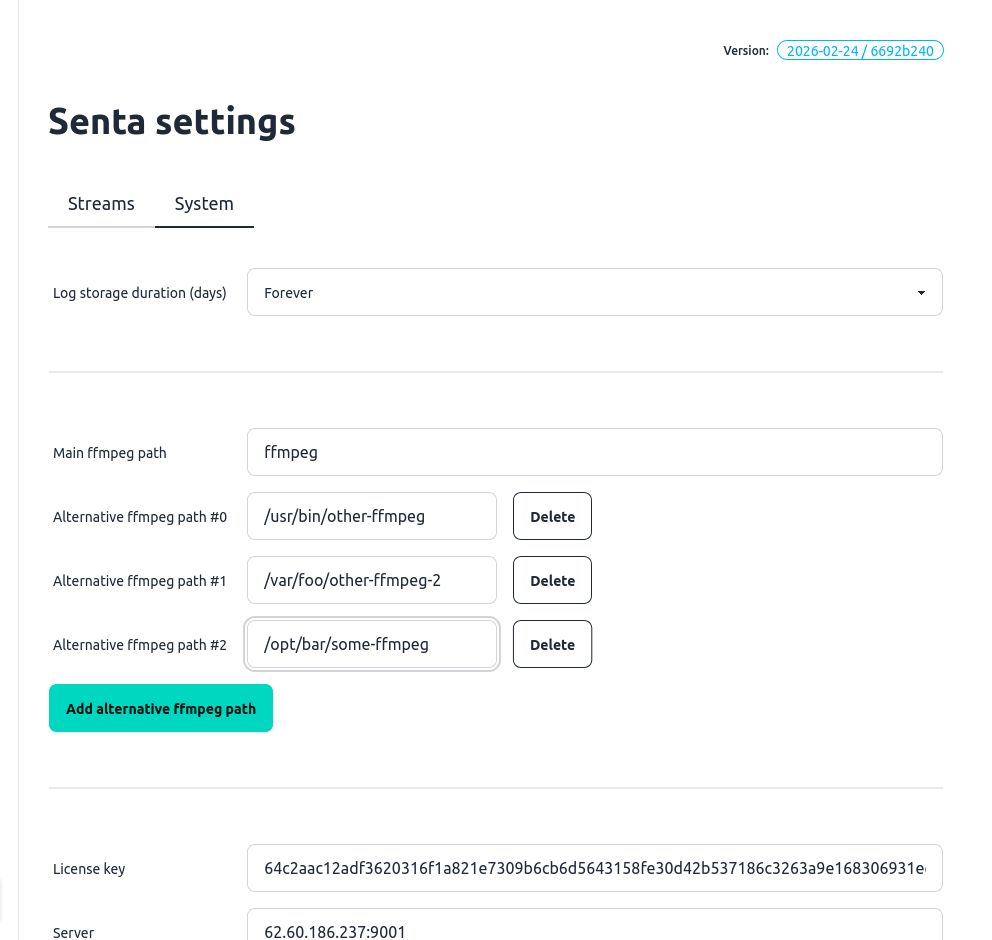Delete alternative ffmpeg path #1
The height and width of the screenshot is (940, 992).
coord(552,581)
